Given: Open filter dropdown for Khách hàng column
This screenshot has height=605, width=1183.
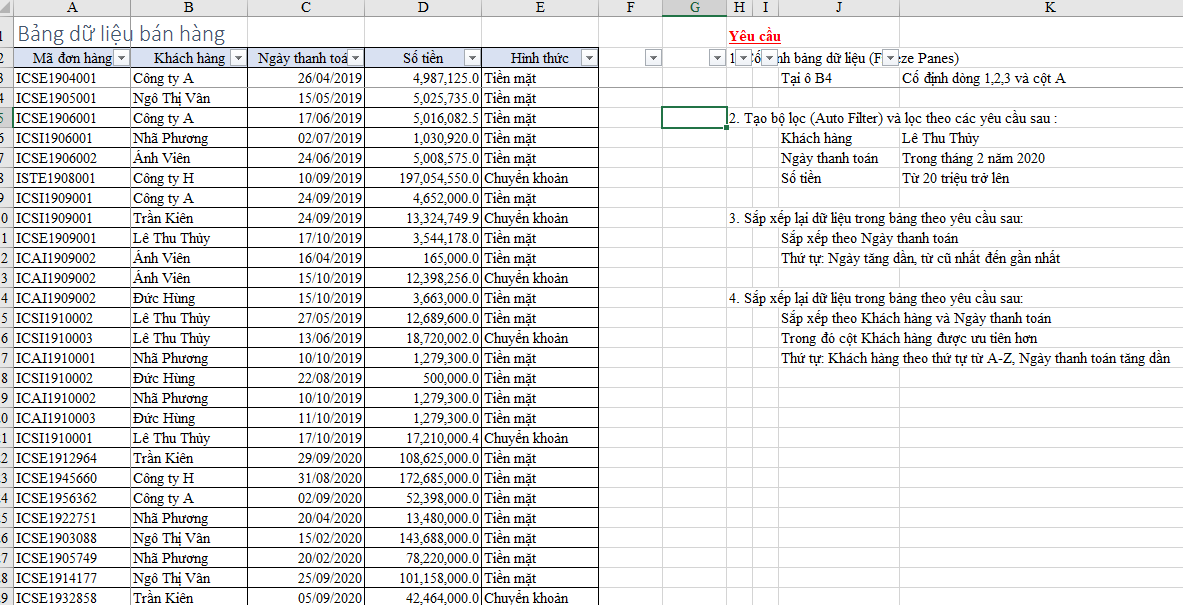Looking at the screenshot, I should (x=238, y=58).
